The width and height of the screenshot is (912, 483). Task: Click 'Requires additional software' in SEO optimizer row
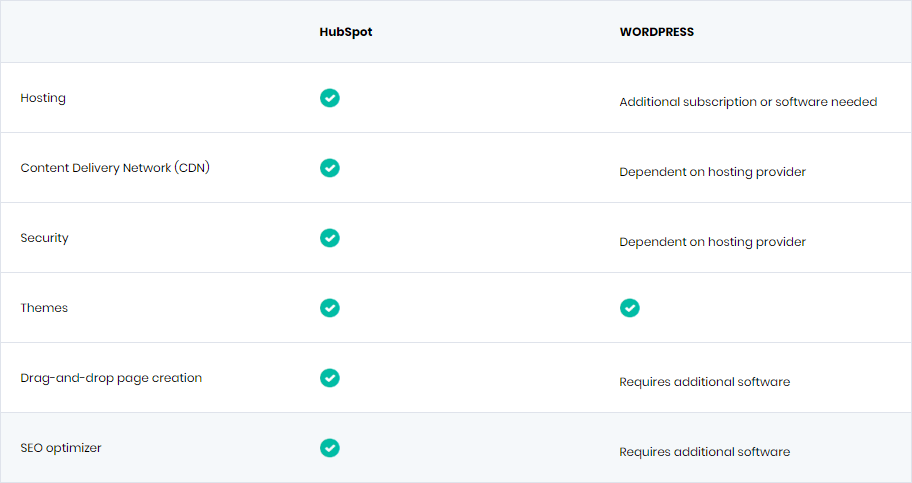coord(704,452)
